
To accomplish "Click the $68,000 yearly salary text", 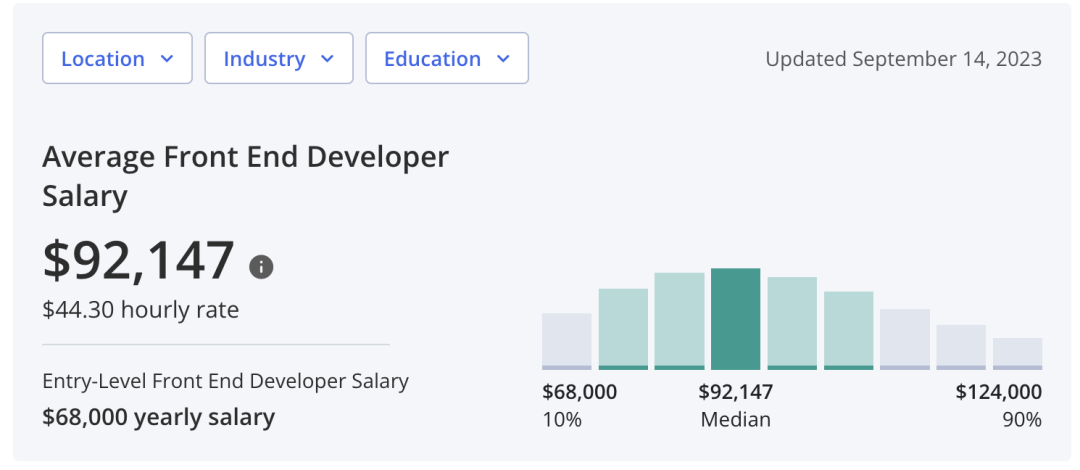I will (158, 417).
